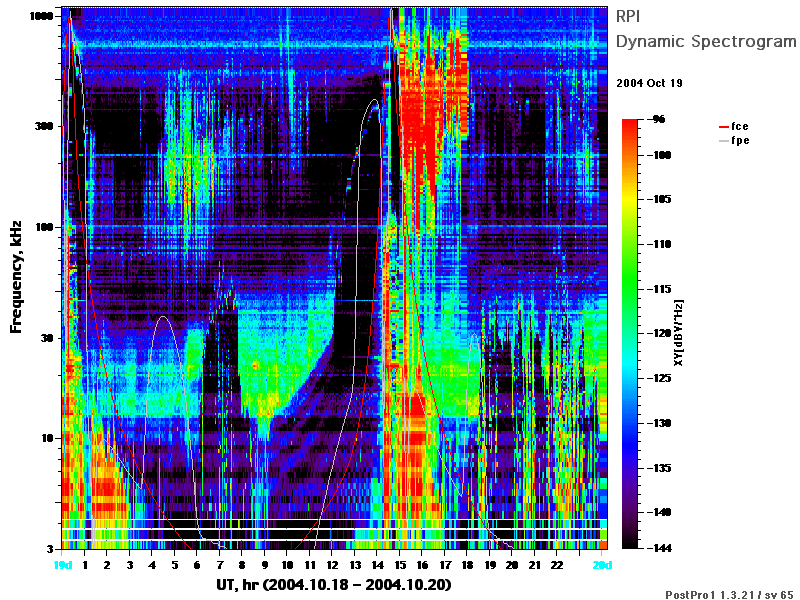This screenshot has height=600, width=800.
Task: Click the RPI title text
Action: coord(628,16)
